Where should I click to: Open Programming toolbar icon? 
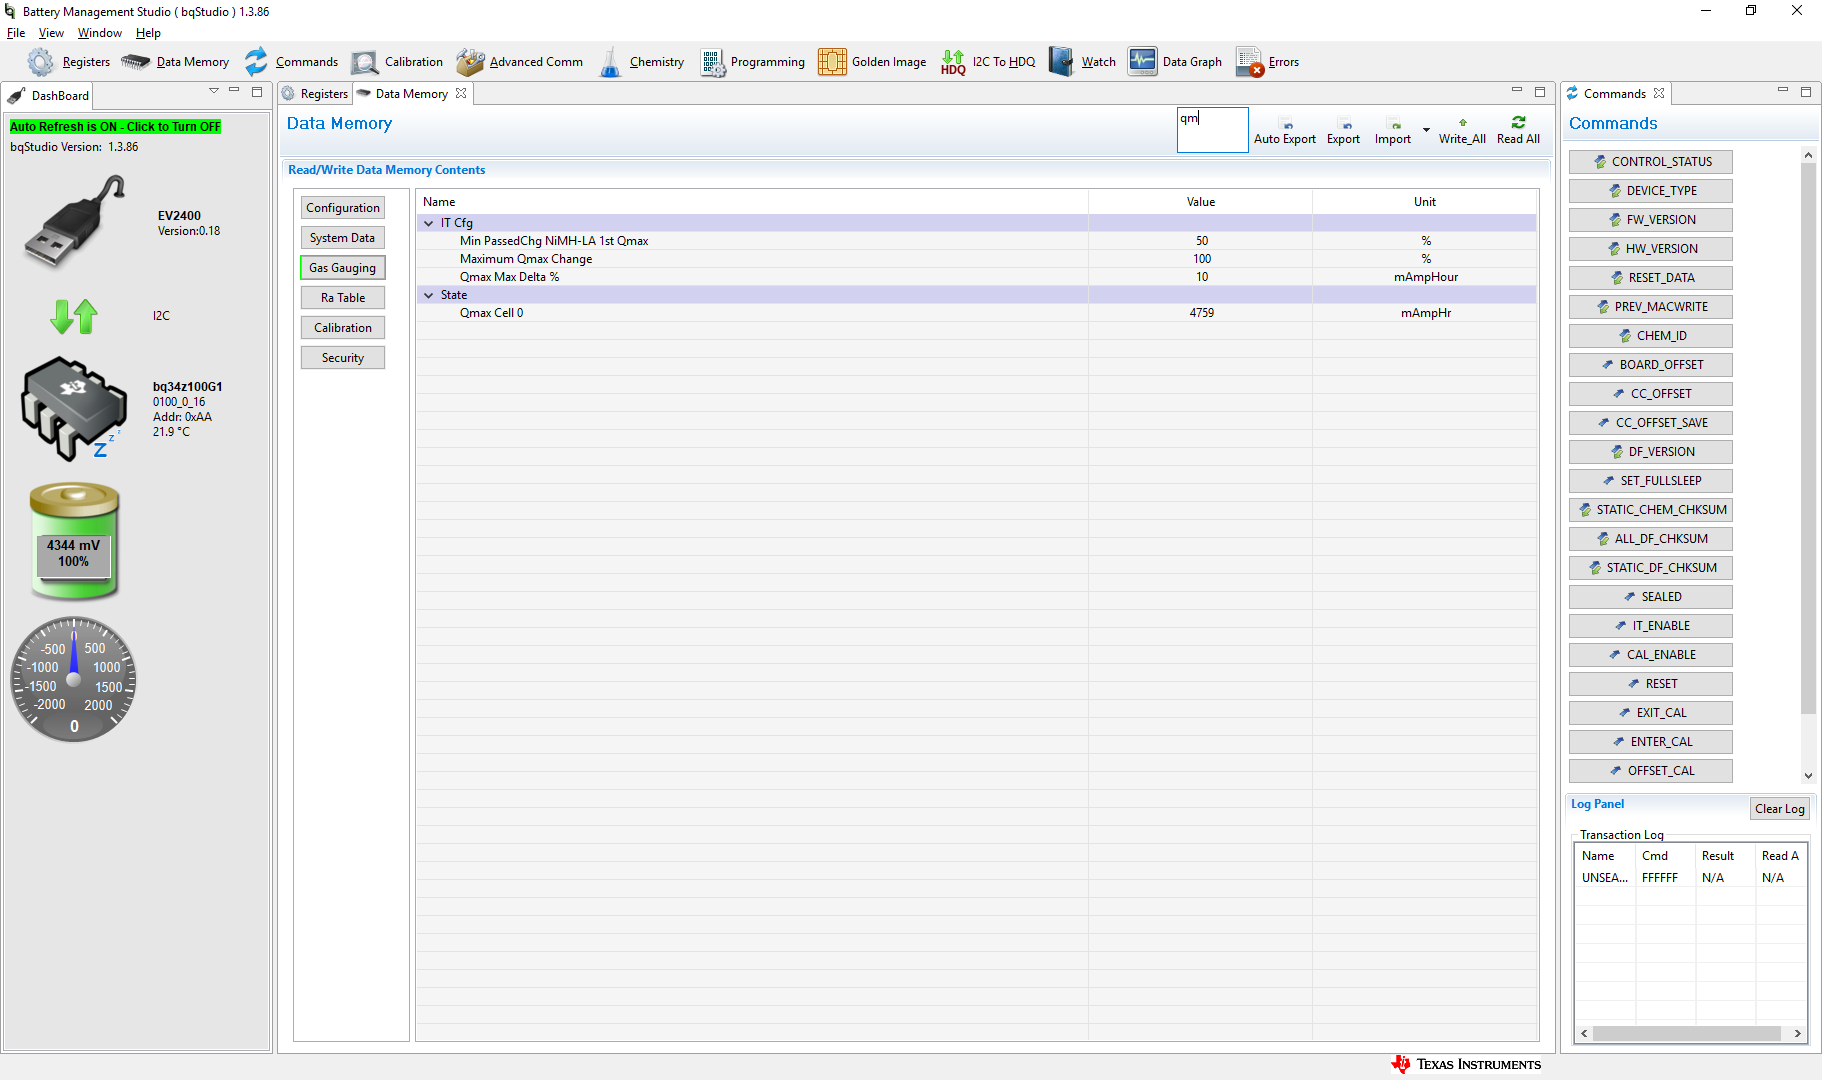coord(713,62)
